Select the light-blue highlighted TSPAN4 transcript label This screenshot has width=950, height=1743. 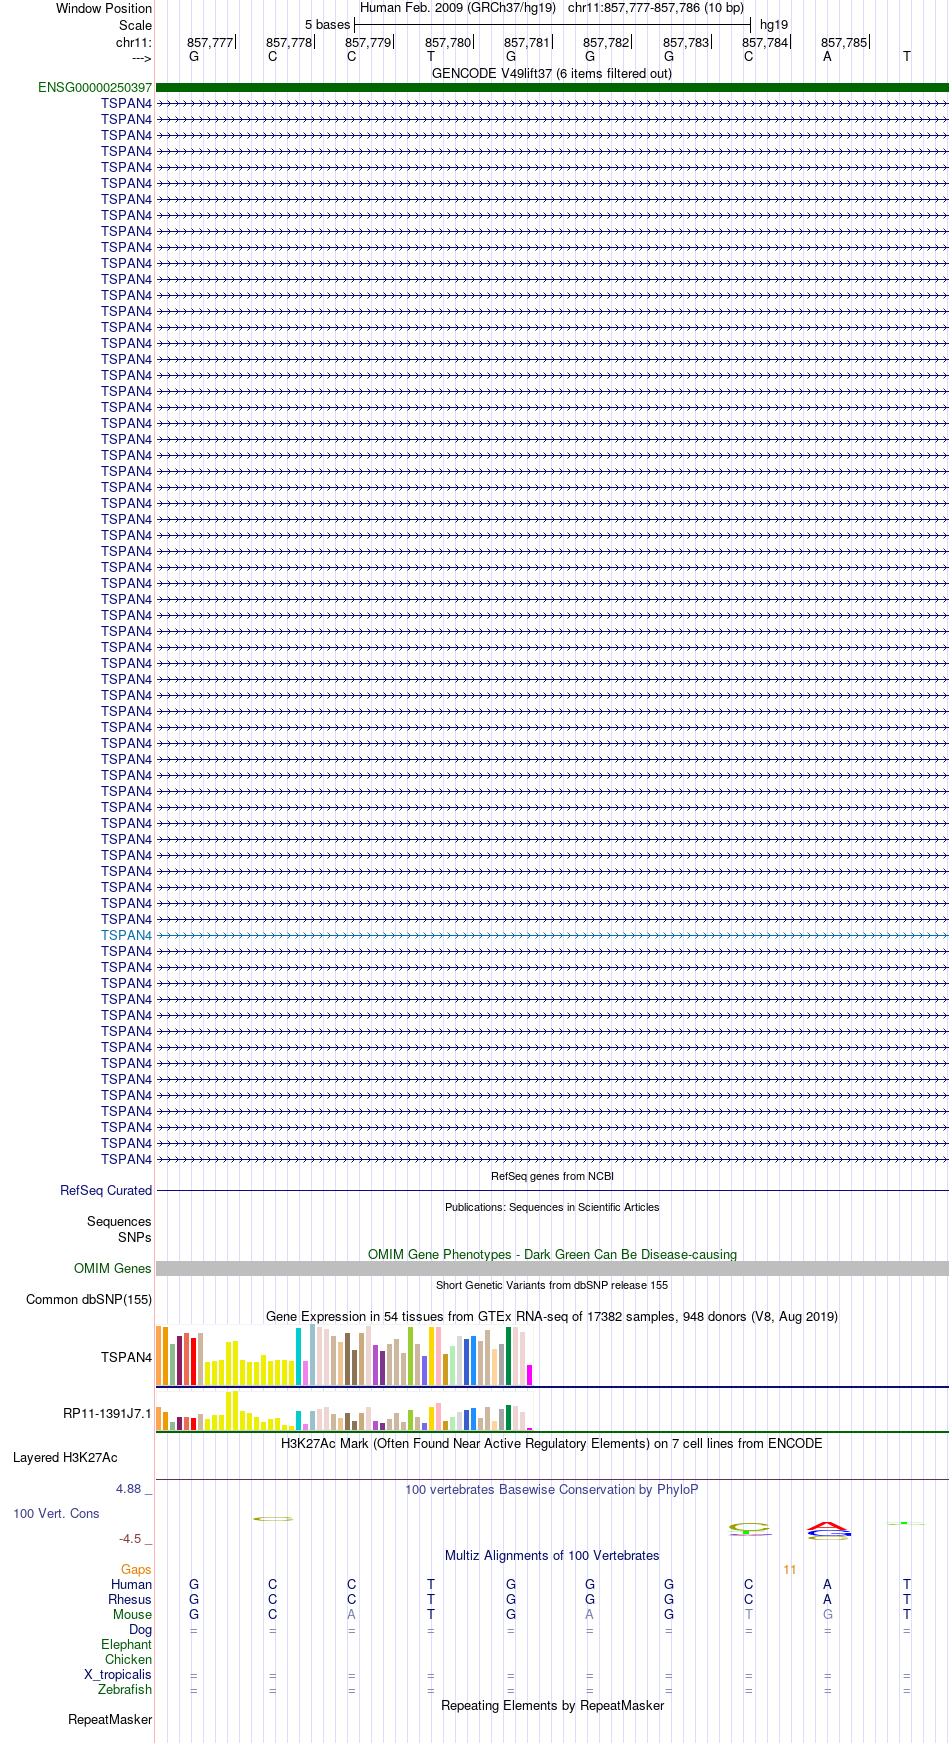126,936
